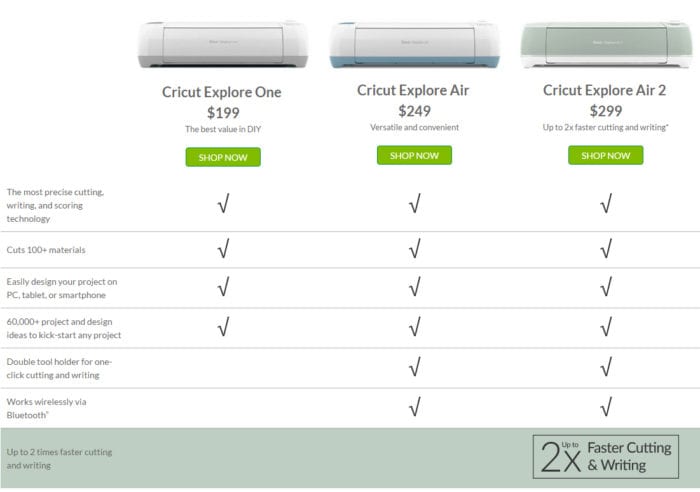Click 'Up to 2 times faster cutting' label

pyautogui.click(x=59, y=459)
